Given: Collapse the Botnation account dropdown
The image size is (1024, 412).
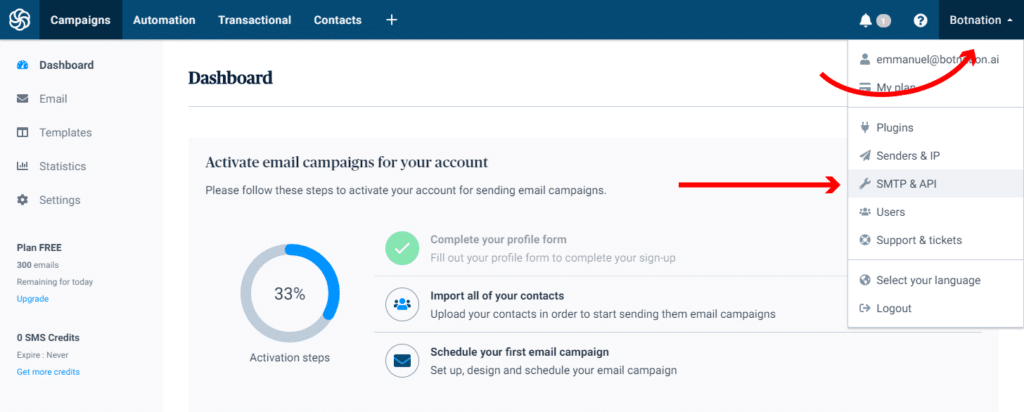Looking at the screenshot, I should 981,20.
